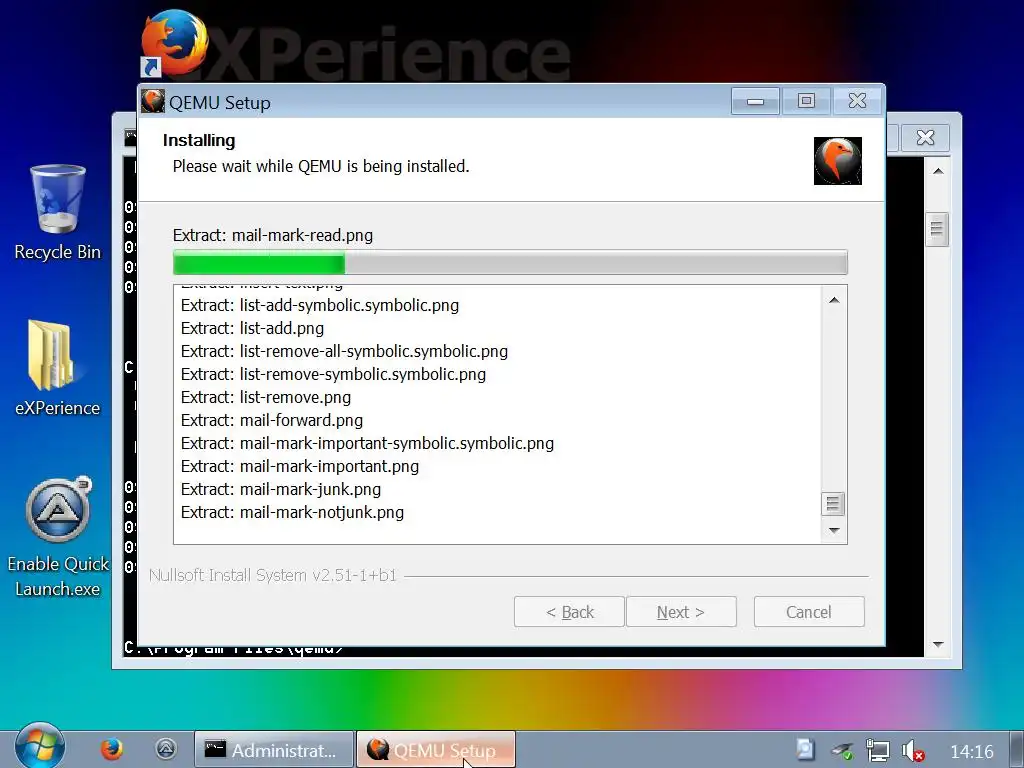Select log line mail-mark-notjunk.png
This screenshot has width=1024, height=768.
coord(292,512)
